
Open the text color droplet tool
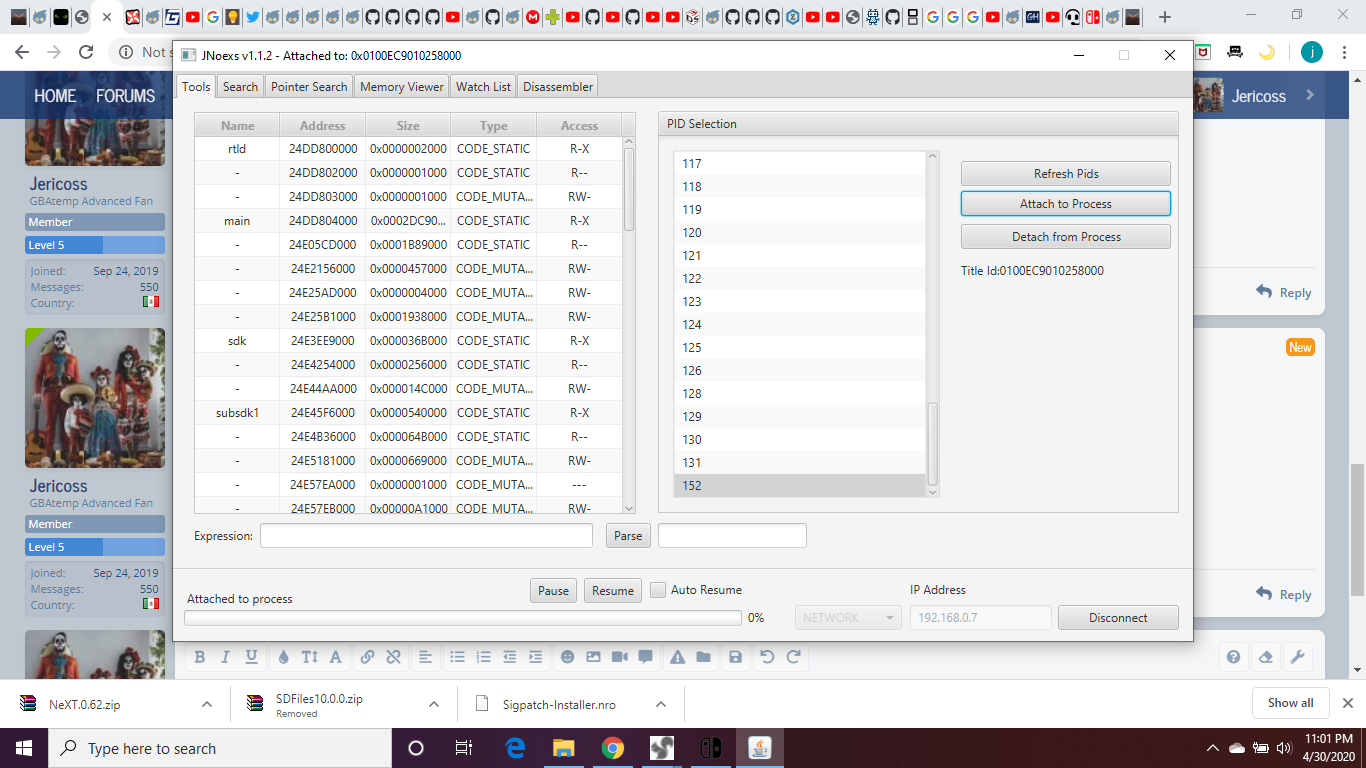tap(283, 657)
